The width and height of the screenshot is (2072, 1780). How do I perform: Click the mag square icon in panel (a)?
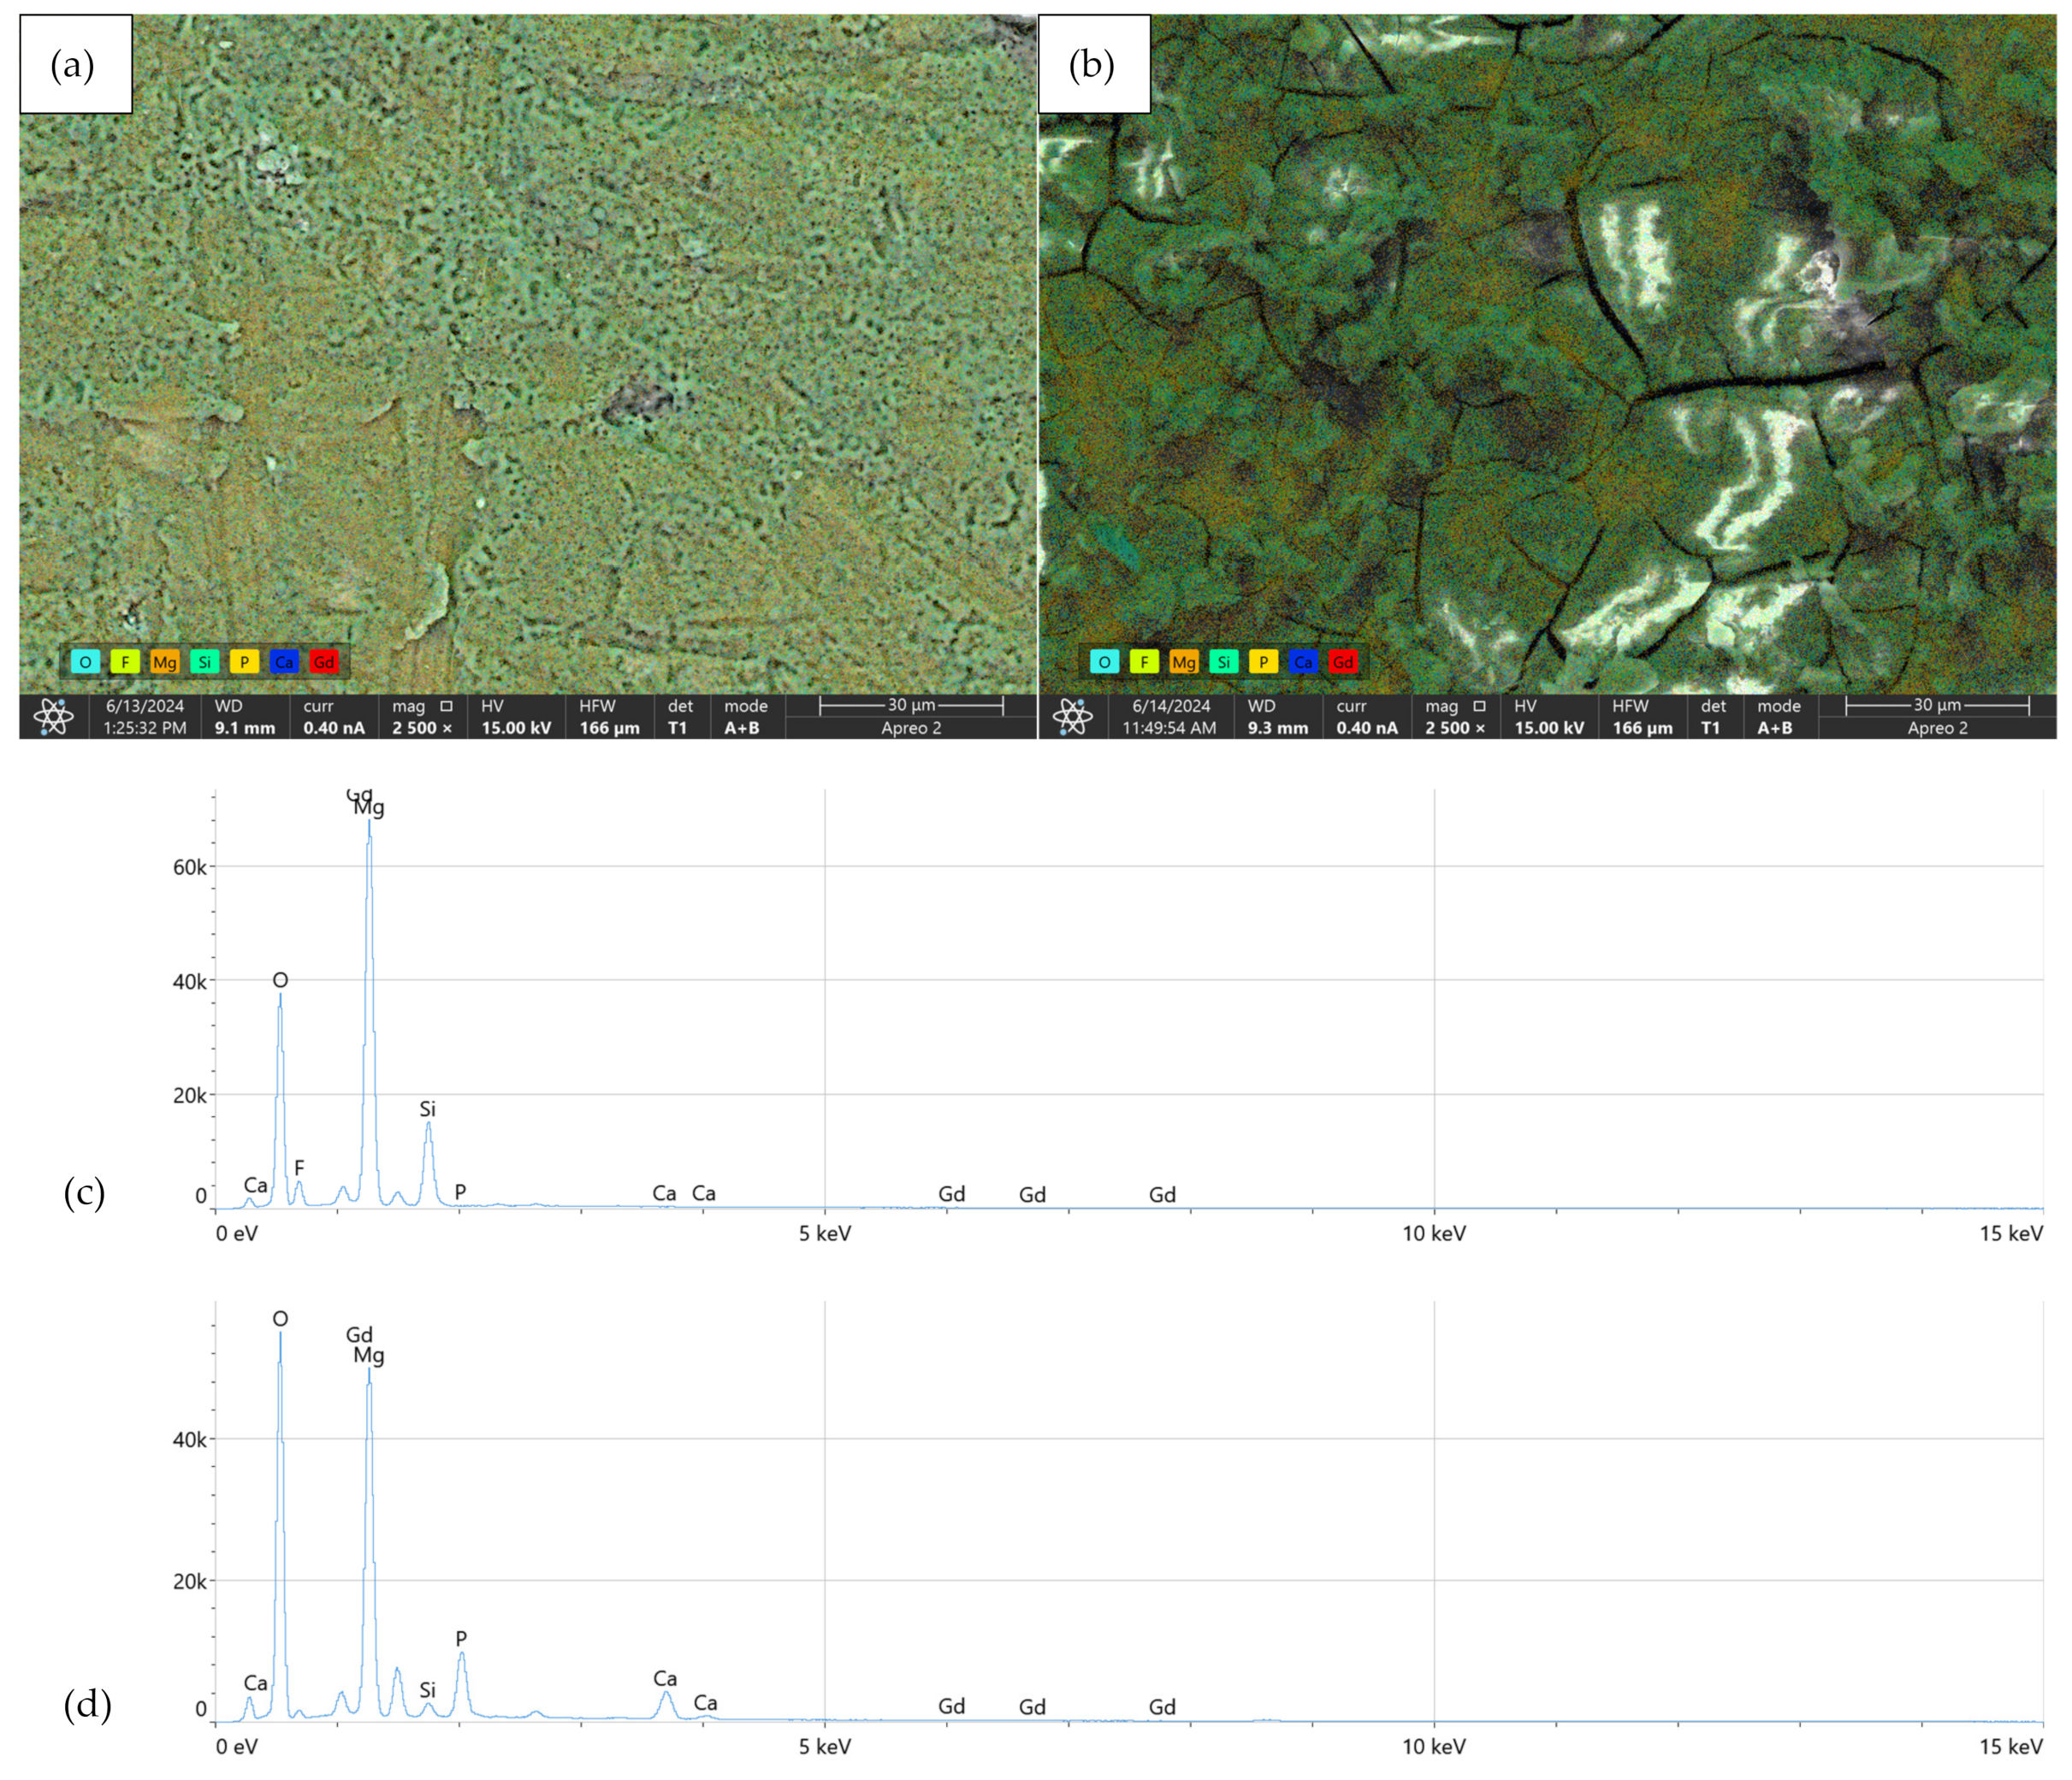[x=446, y=706]
